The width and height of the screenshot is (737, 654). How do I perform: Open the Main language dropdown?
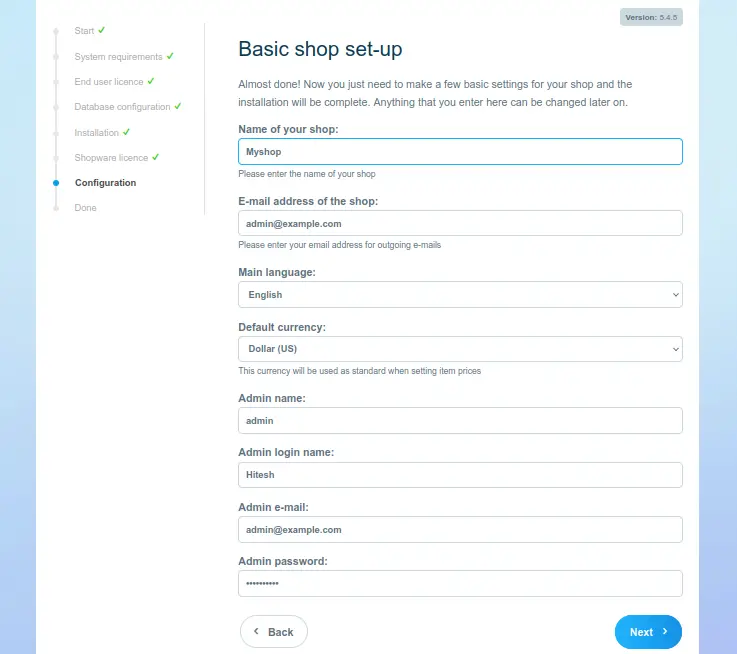pyautogui.click(x=460, y=295)
